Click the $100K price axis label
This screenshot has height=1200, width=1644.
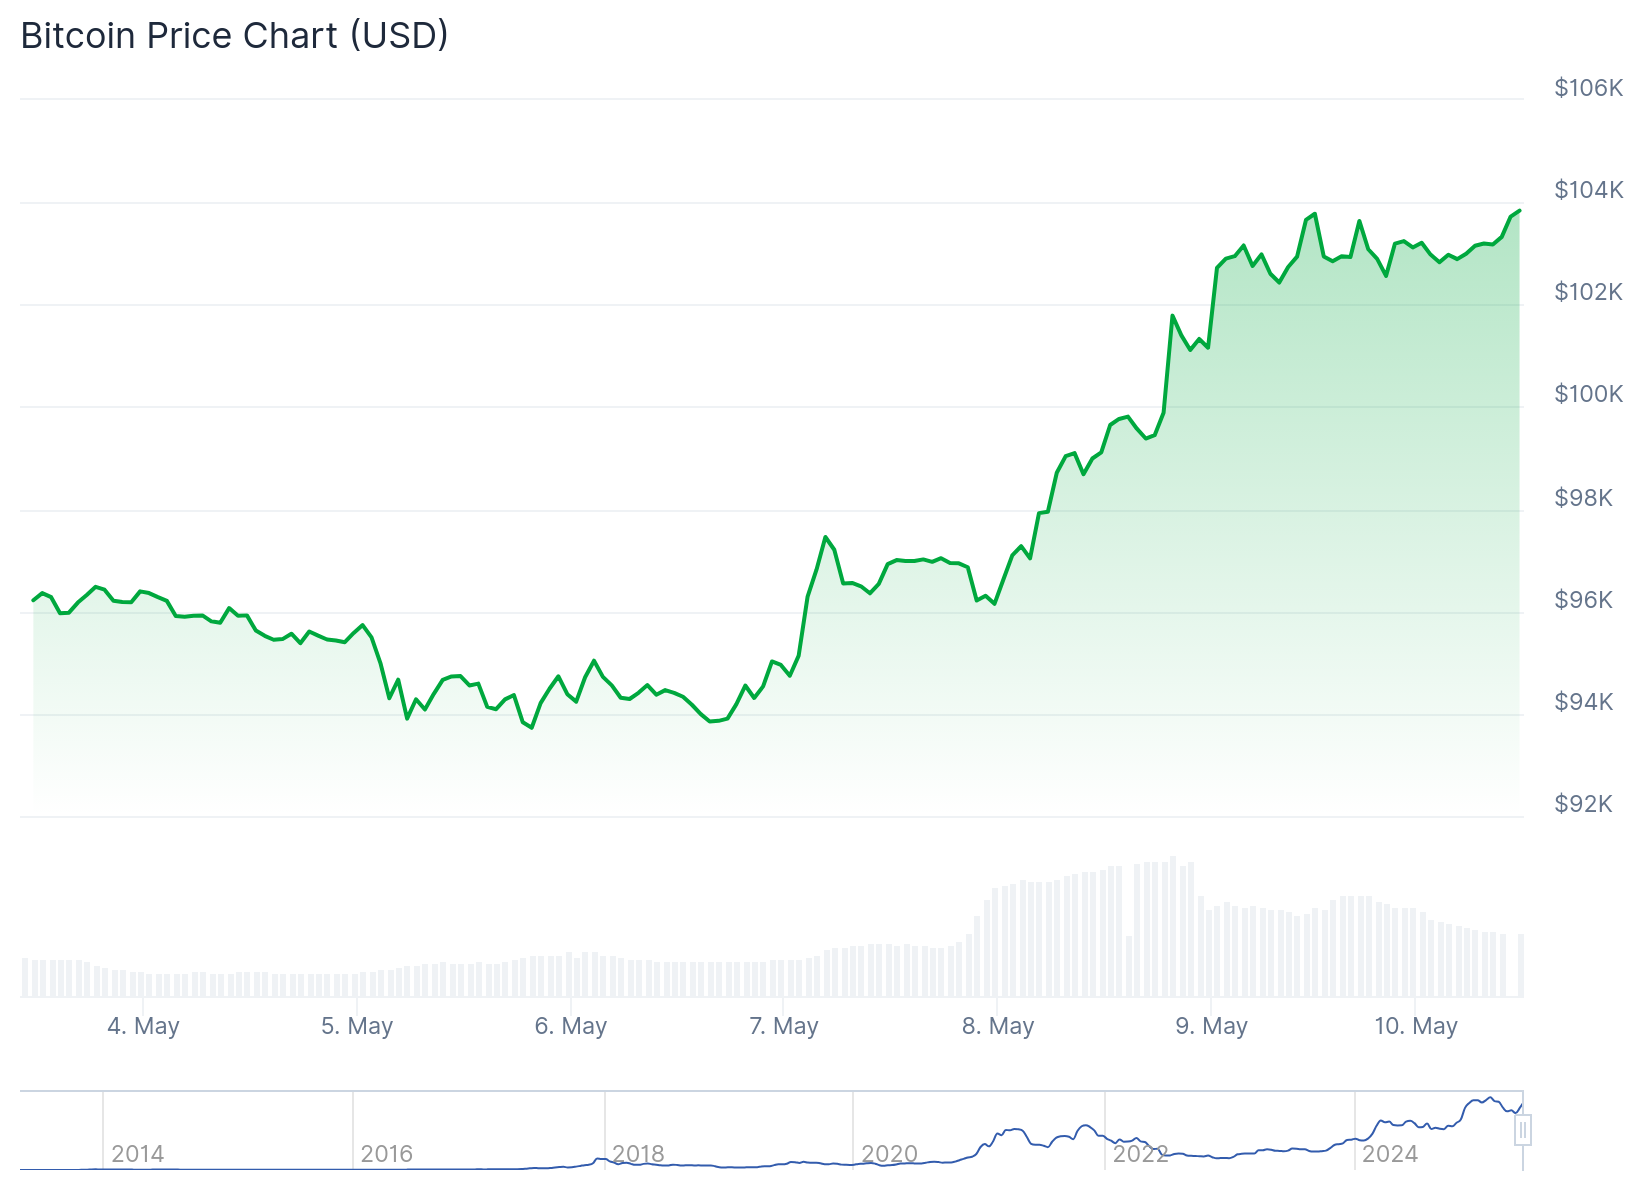(1588, 394)
